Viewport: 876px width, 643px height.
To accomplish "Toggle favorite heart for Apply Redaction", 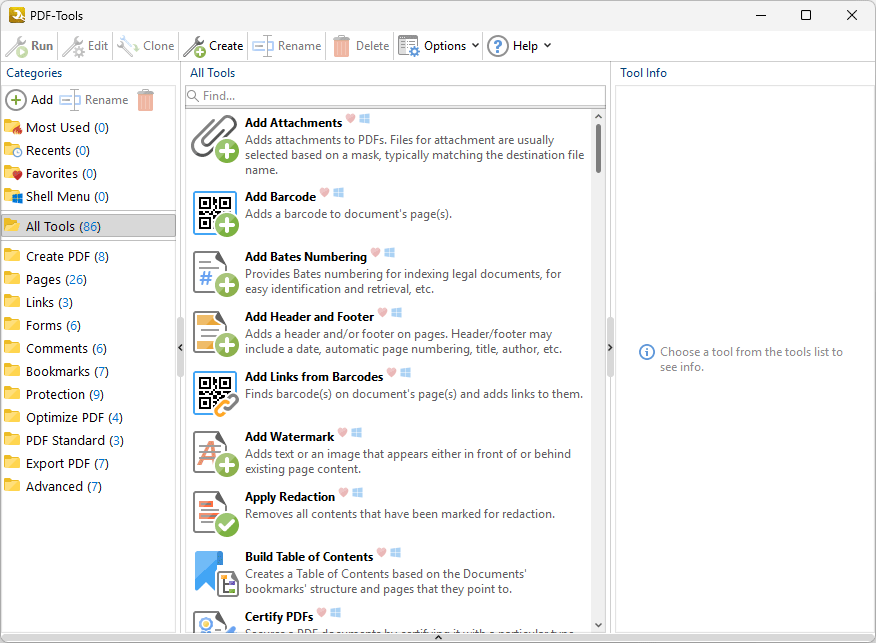I will [344, 493].
